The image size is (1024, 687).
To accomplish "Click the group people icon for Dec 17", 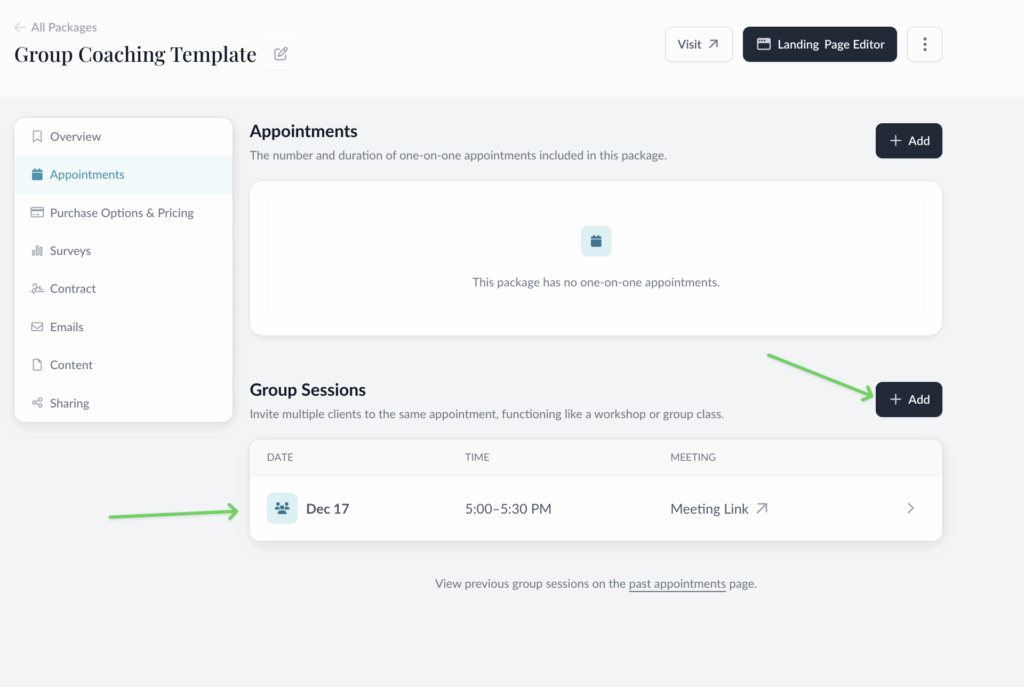I will tap(282, 508).
